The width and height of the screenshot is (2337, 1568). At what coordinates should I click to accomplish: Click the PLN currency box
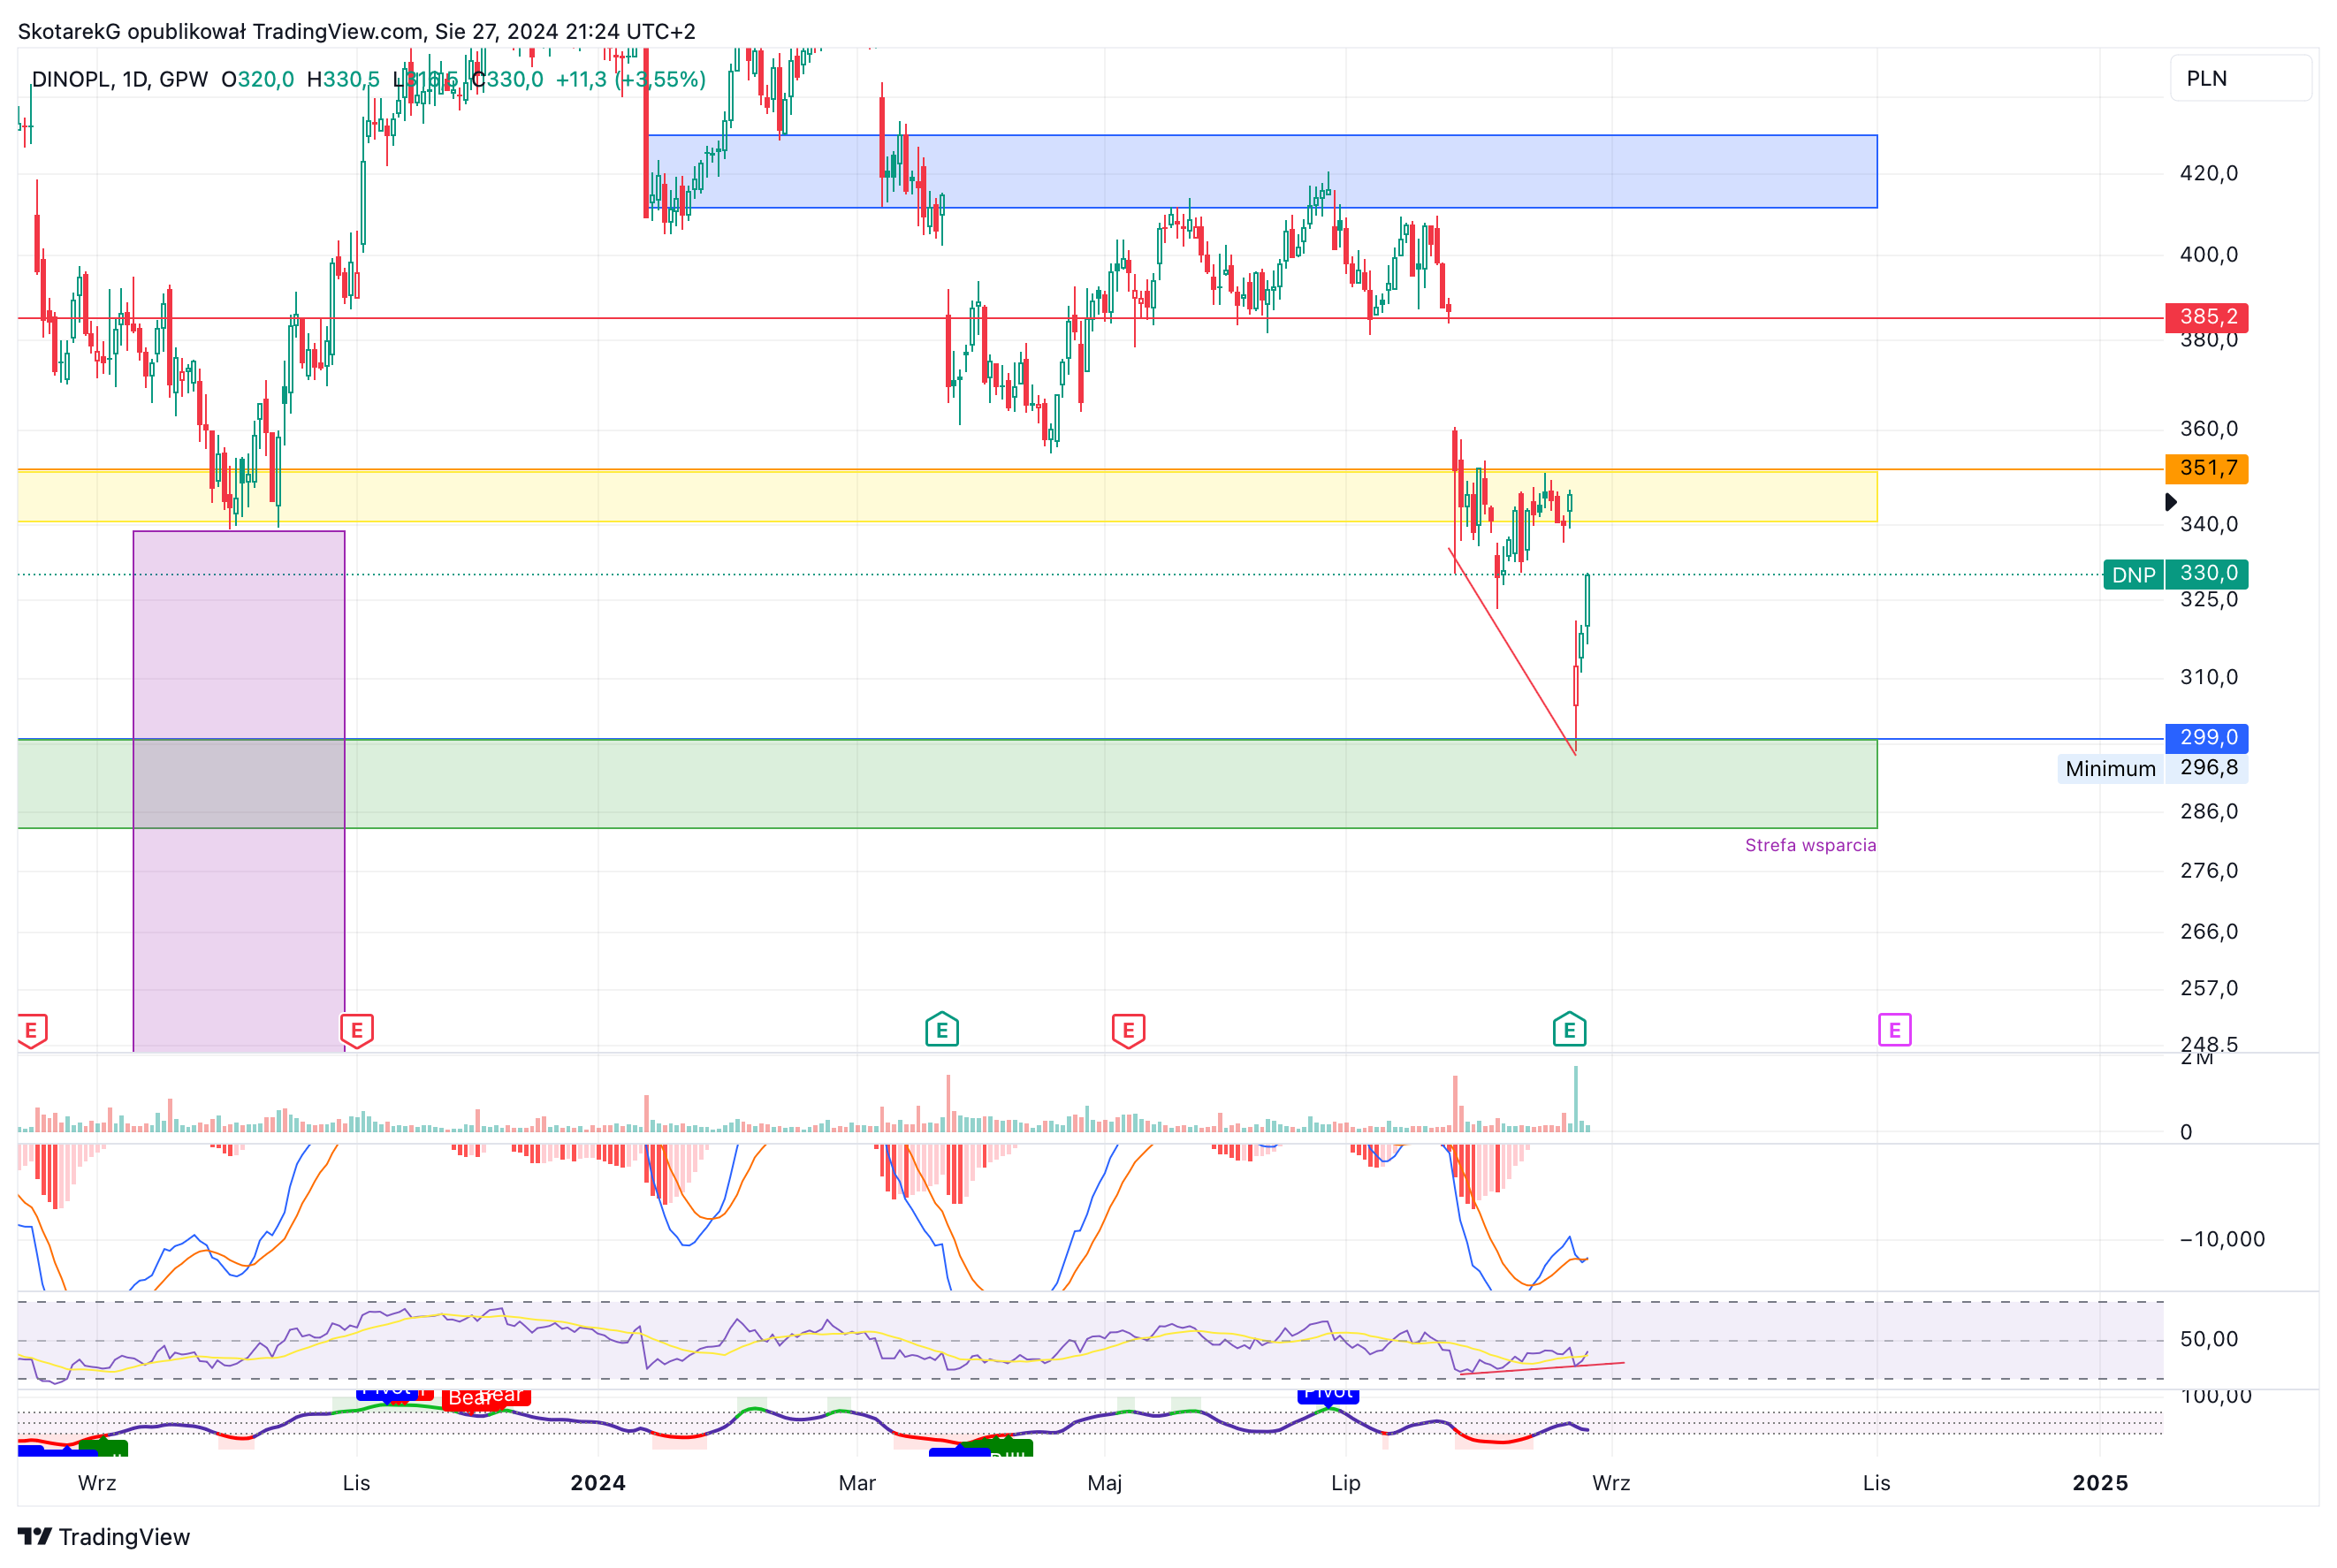[2240, 78]
